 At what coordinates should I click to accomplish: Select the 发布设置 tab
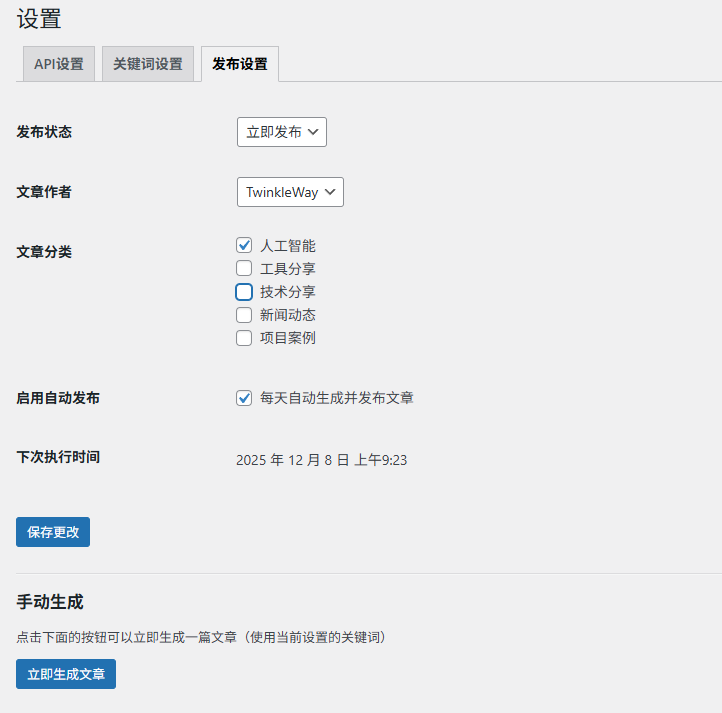coord(240,64)
